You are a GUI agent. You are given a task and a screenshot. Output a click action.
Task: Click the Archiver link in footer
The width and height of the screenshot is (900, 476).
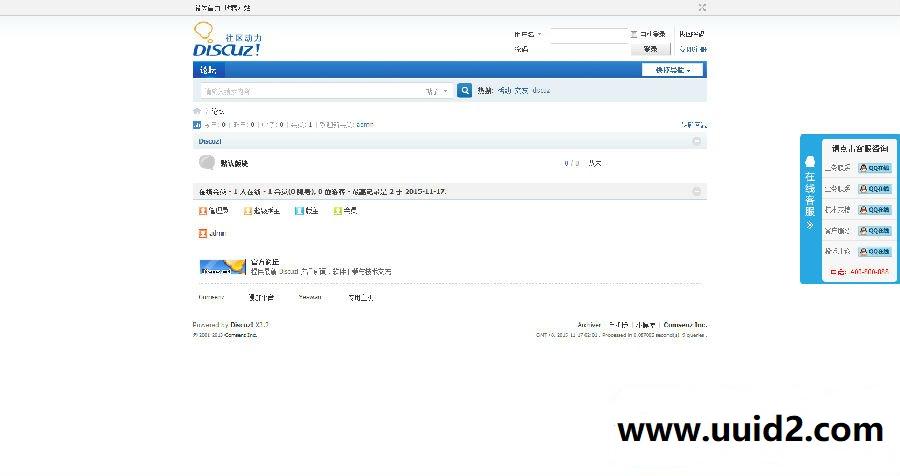589,324
